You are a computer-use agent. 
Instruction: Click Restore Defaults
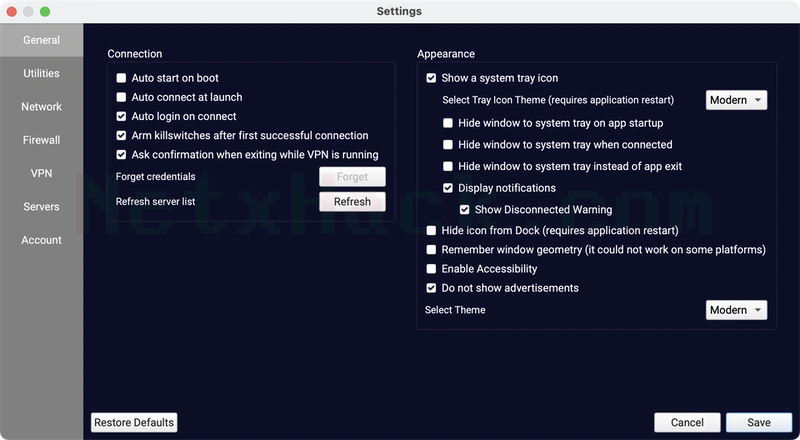[134, 423]
